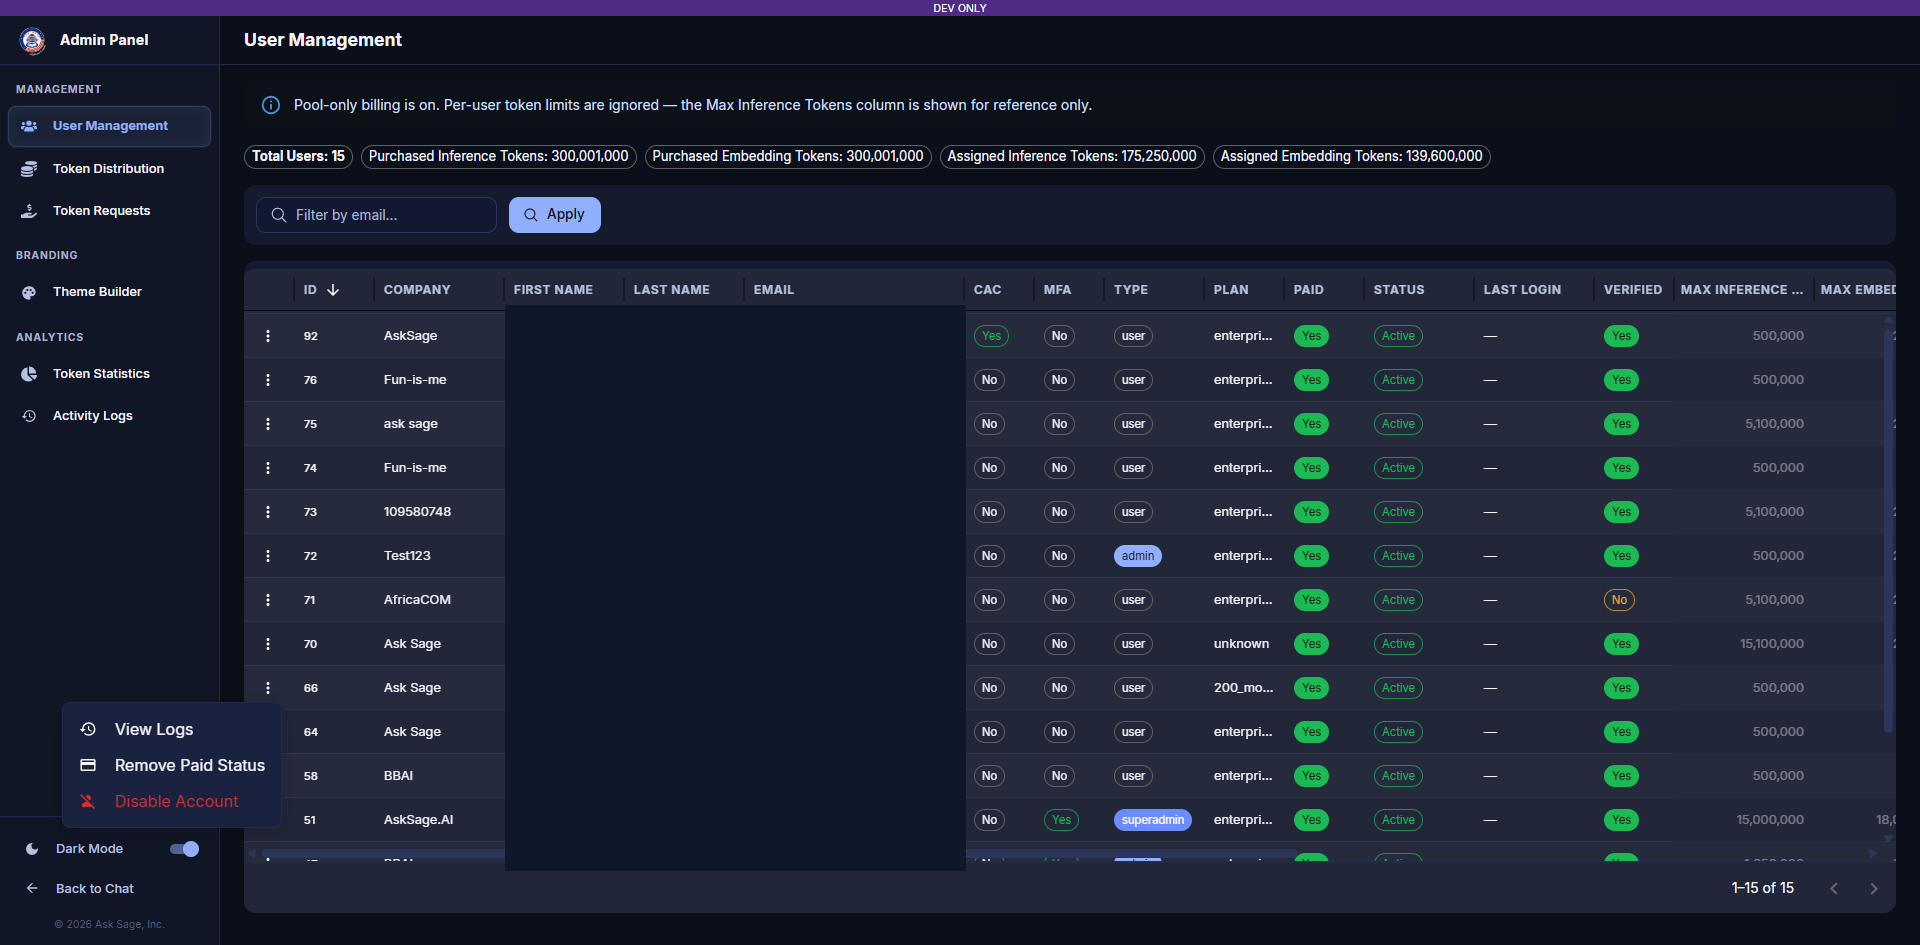Click Back to Chat link
This screenshot has width=1920, height=945.
click(x=95, y=889)
